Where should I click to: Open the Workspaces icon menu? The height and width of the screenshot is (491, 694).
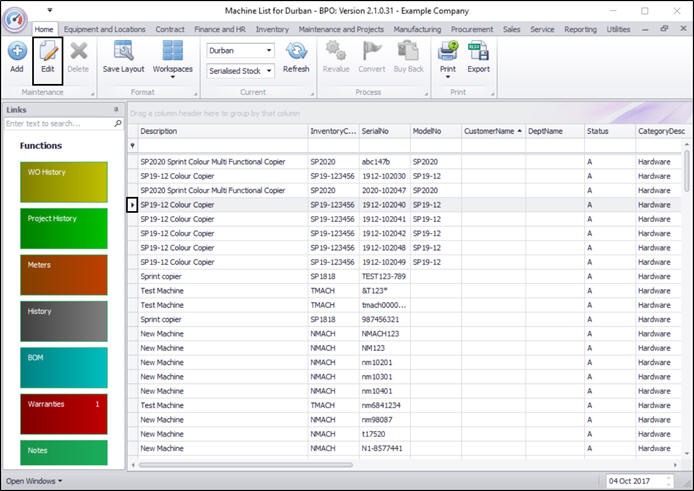click(172, 58)
